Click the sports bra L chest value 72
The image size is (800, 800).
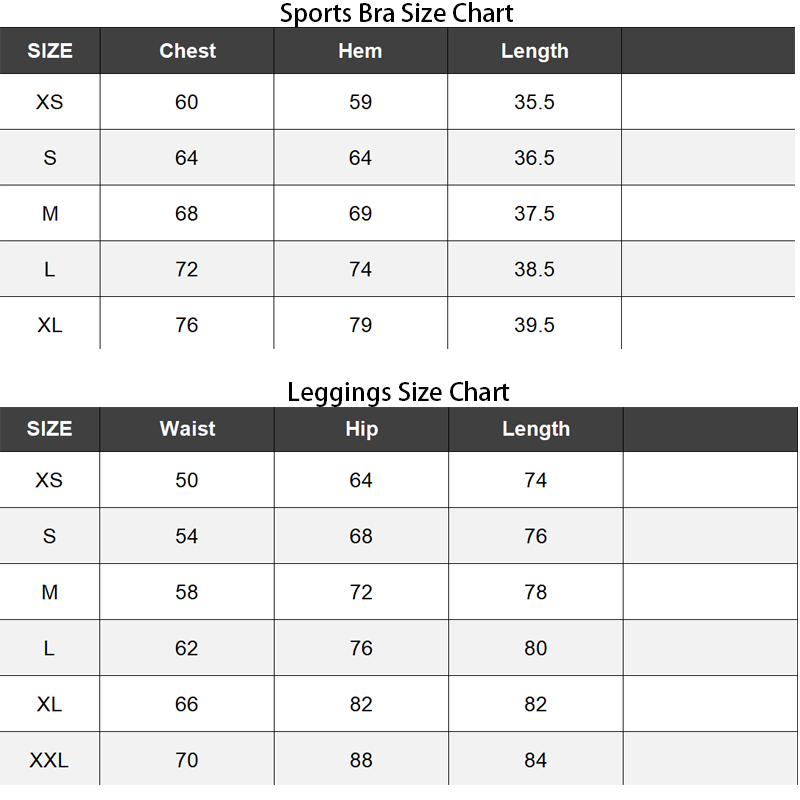click(187, 270)
